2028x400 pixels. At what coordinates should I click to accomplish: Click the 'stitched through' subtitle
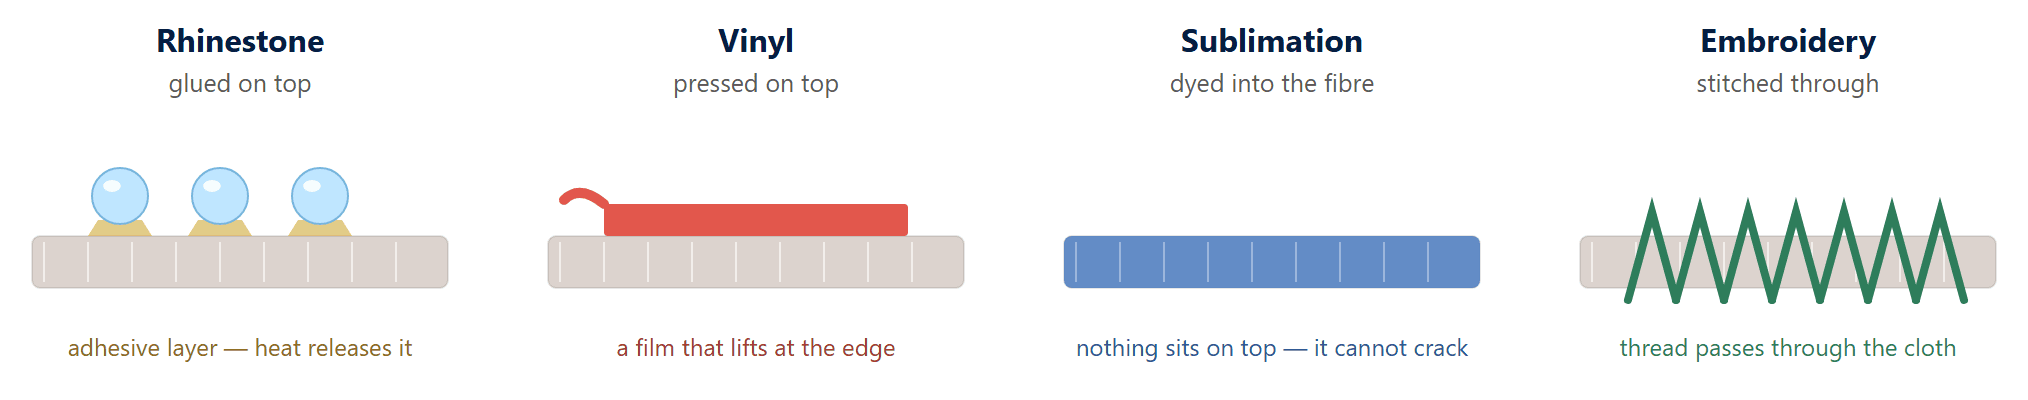(x=1788, y=84)
